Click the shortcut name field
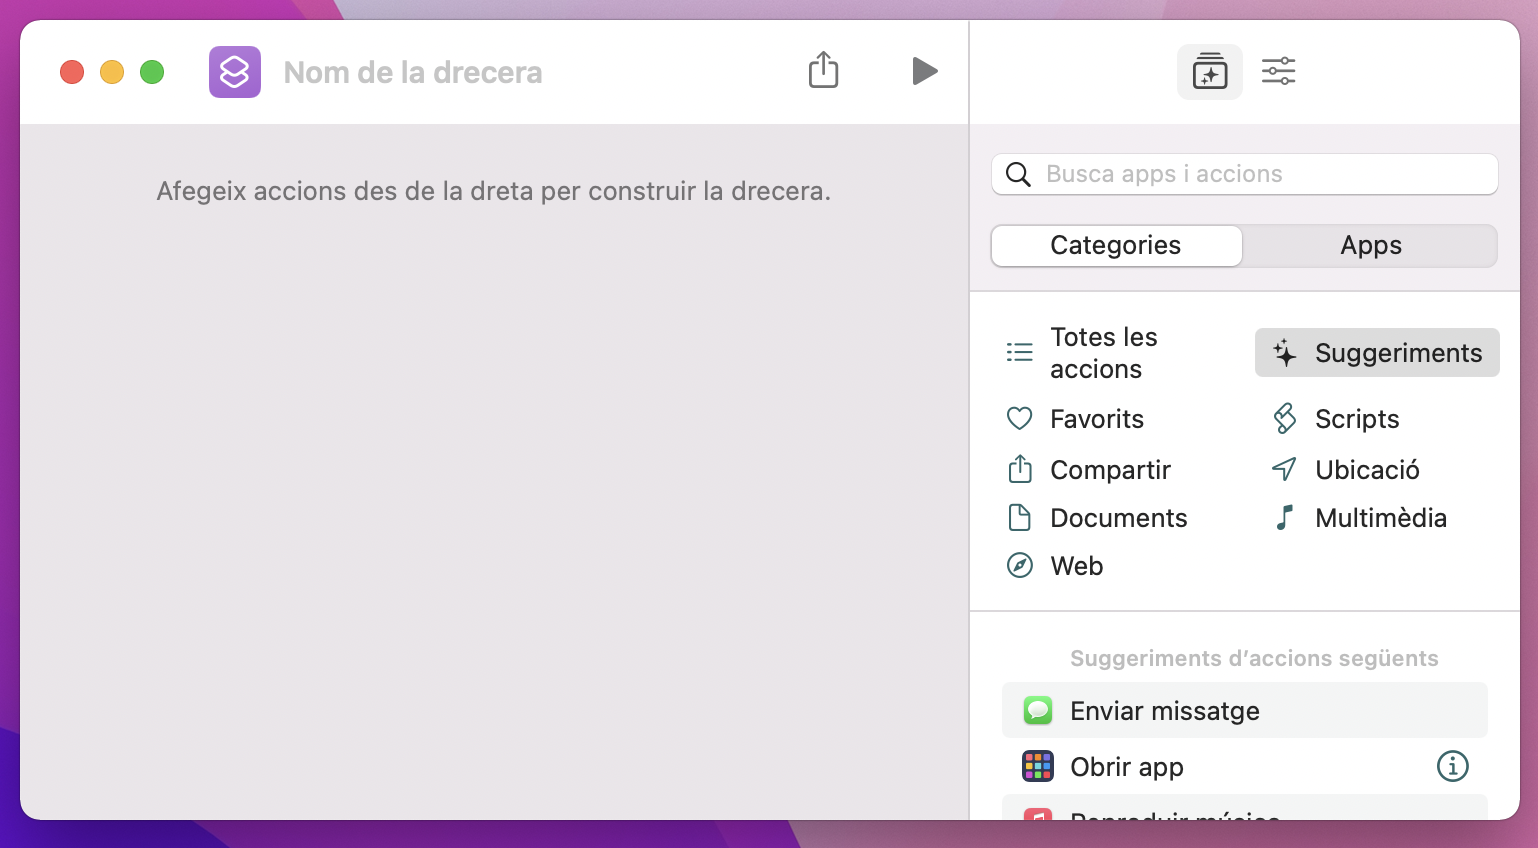The width and height of the screenshot is (1538, 848). pos(412,73)
